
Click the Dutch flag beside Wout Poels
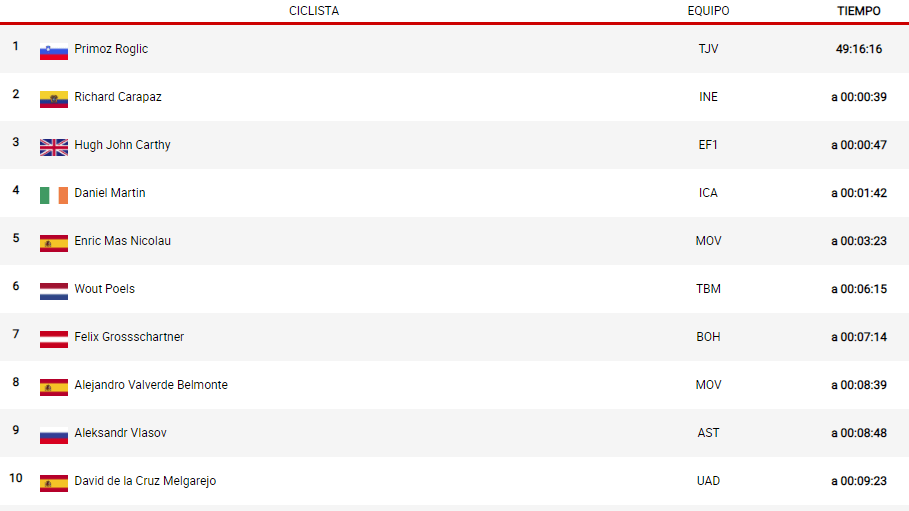click(53, 291)
